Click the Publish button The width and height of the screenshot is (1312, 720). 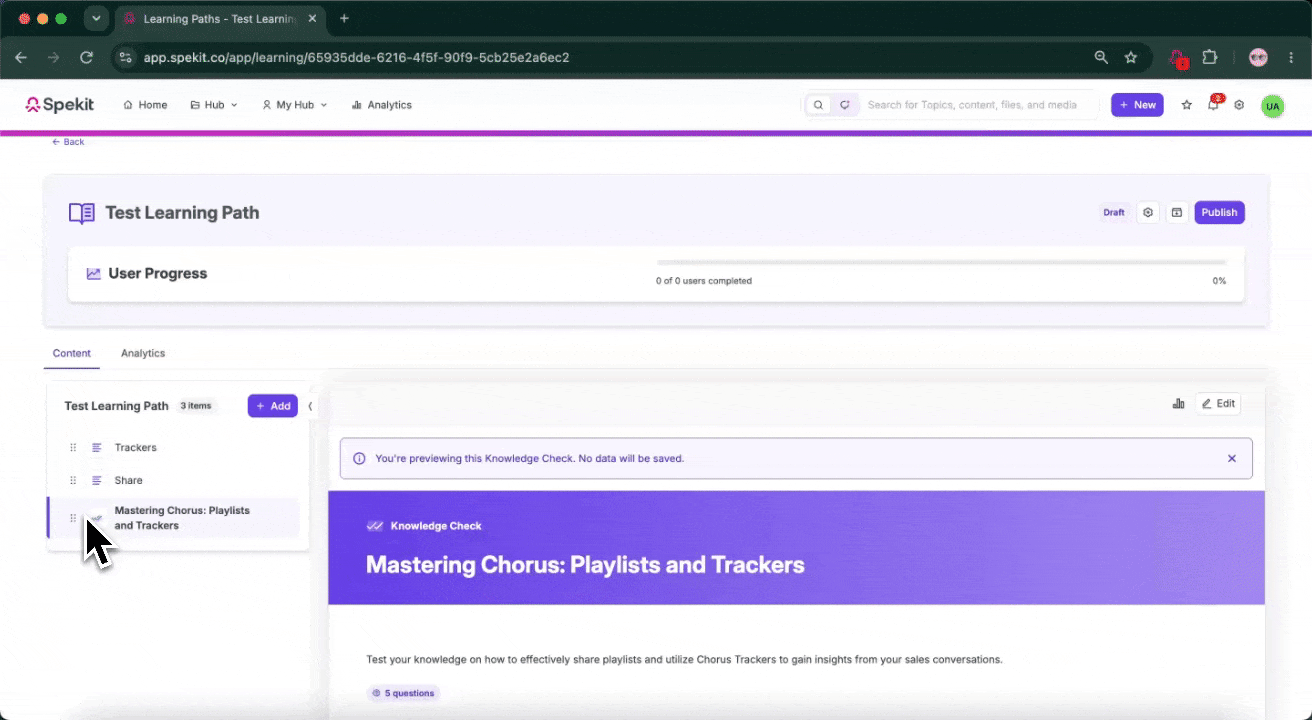click(1219, 212)
